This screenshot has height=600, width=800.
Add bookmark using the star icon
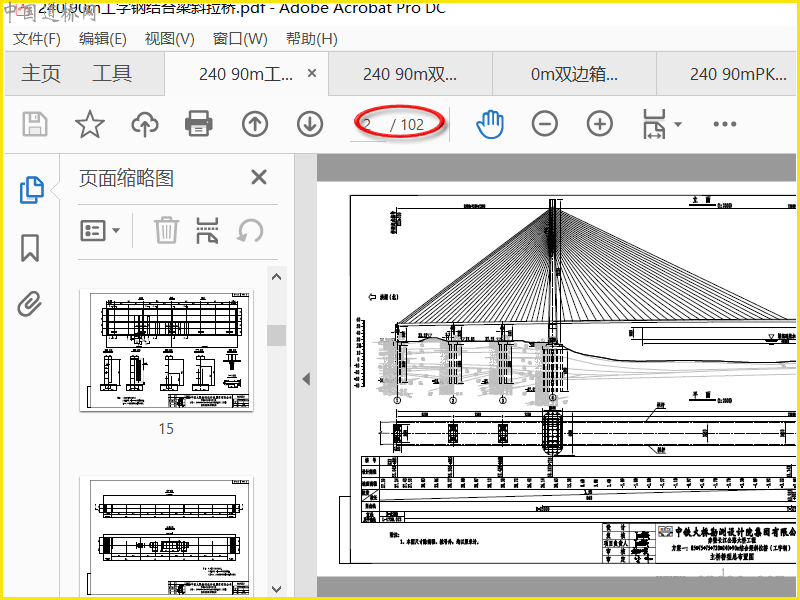point(90,124)
